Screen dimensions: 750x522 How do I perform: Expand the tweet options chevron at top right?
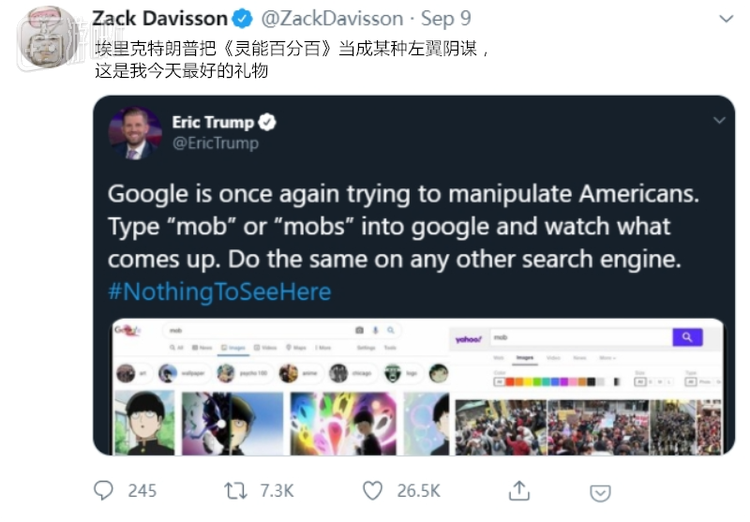tap(726, 19)
